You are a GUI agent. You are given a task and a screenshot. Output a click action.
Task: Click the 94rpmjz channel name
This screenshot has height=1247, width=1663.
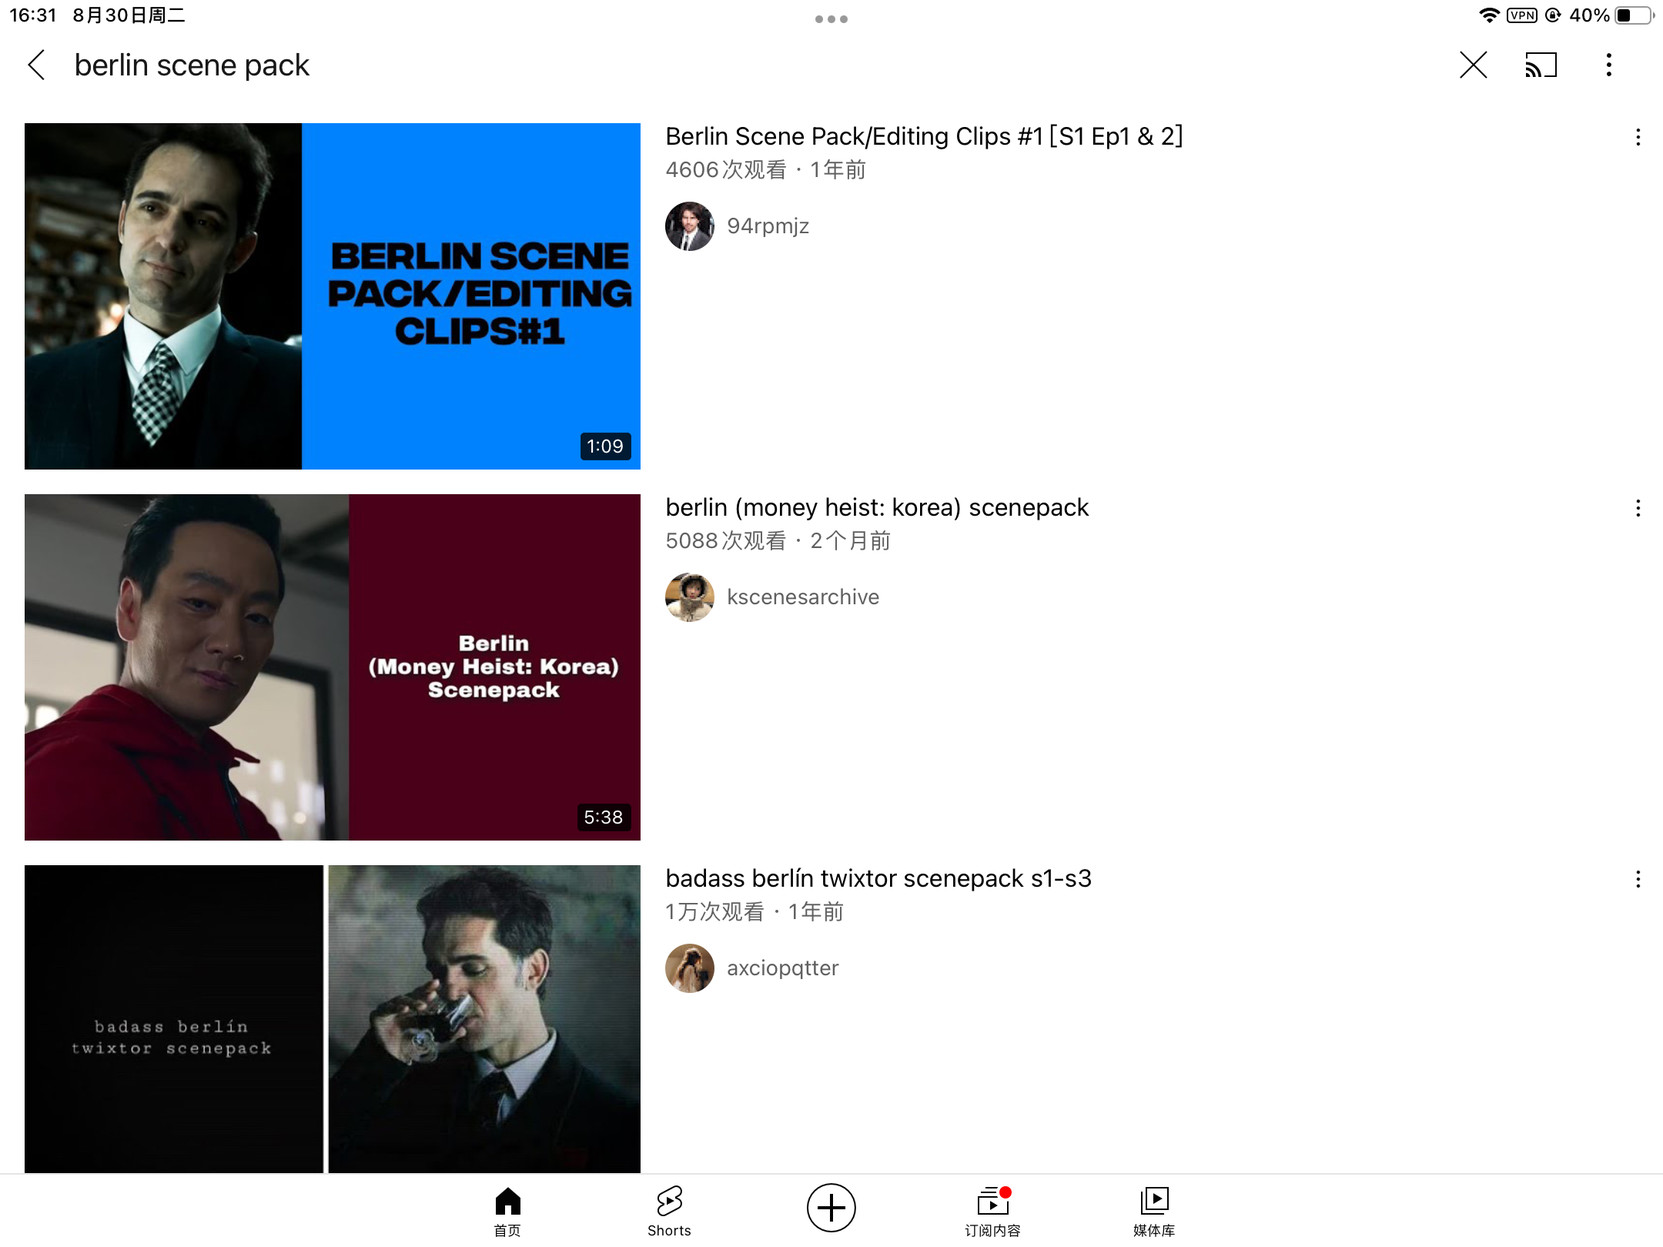768,226
